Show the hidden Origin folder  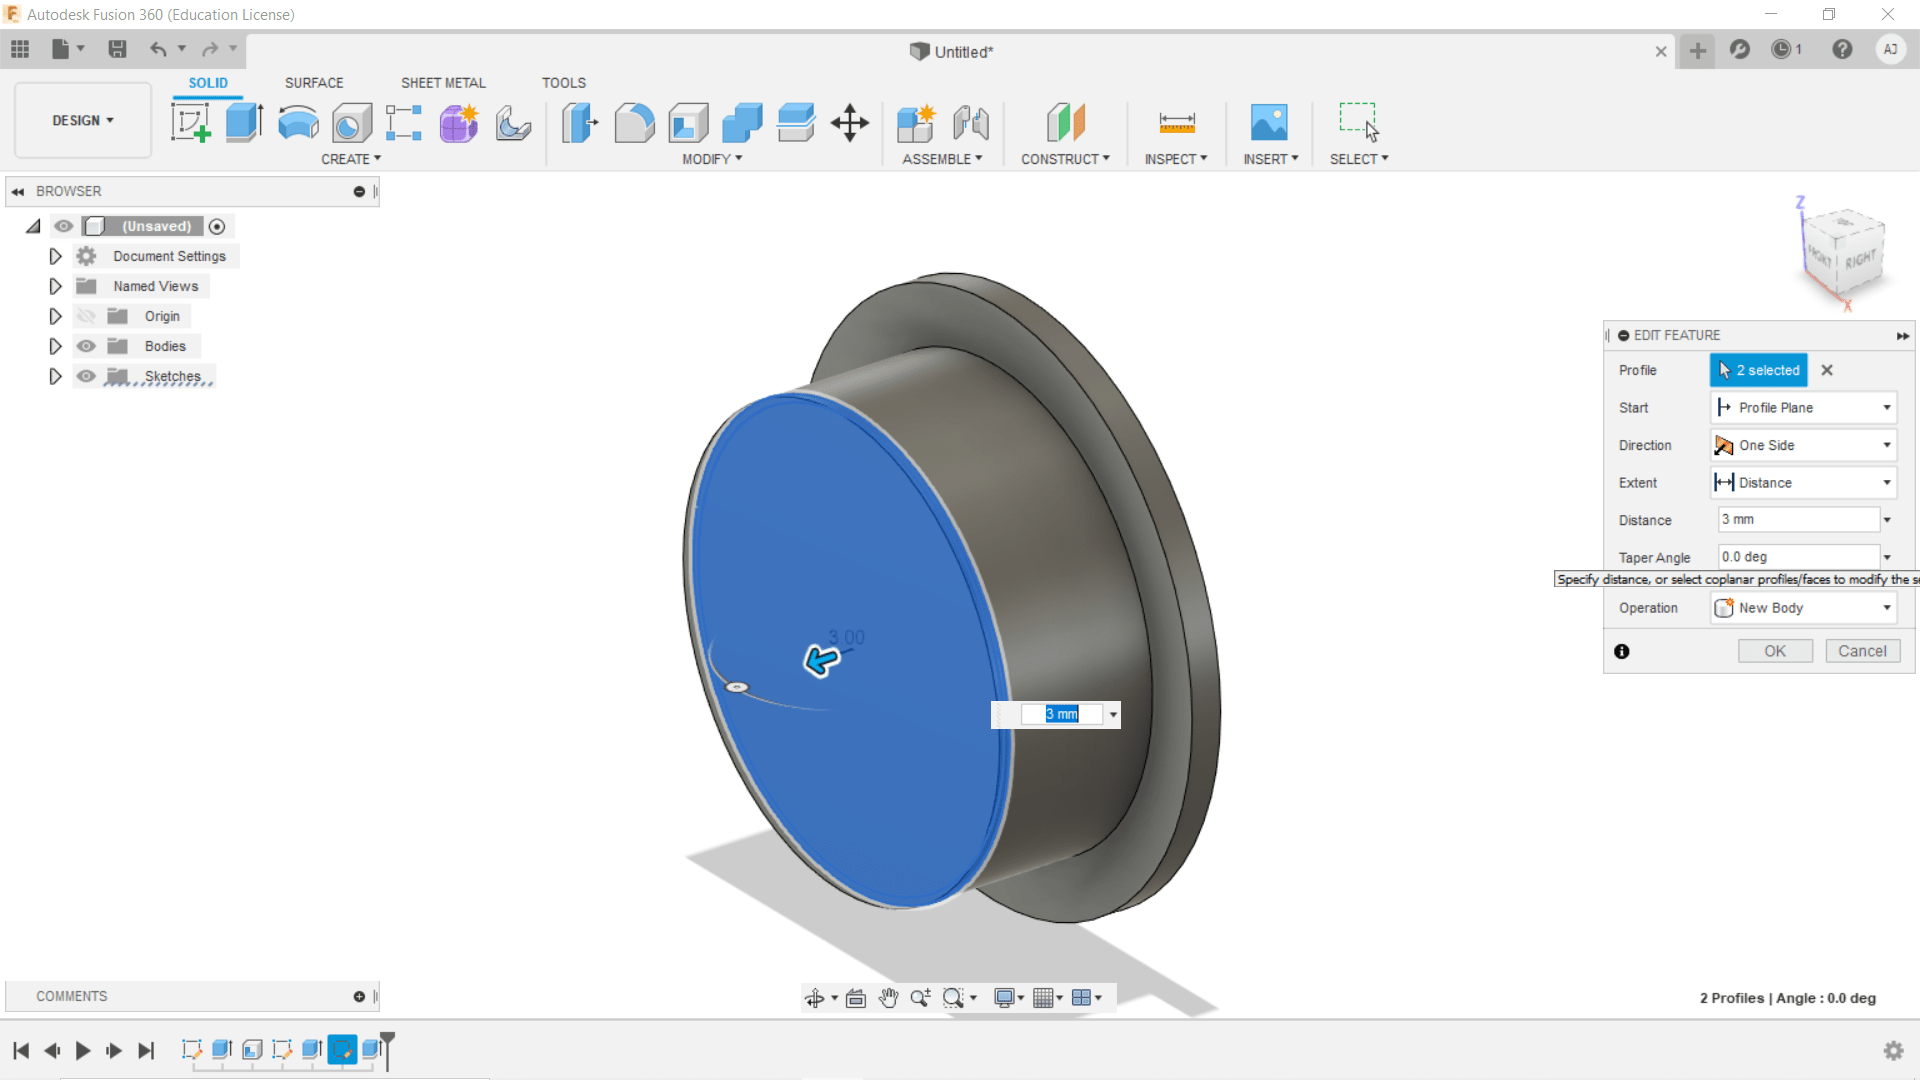tap(87, 316)
